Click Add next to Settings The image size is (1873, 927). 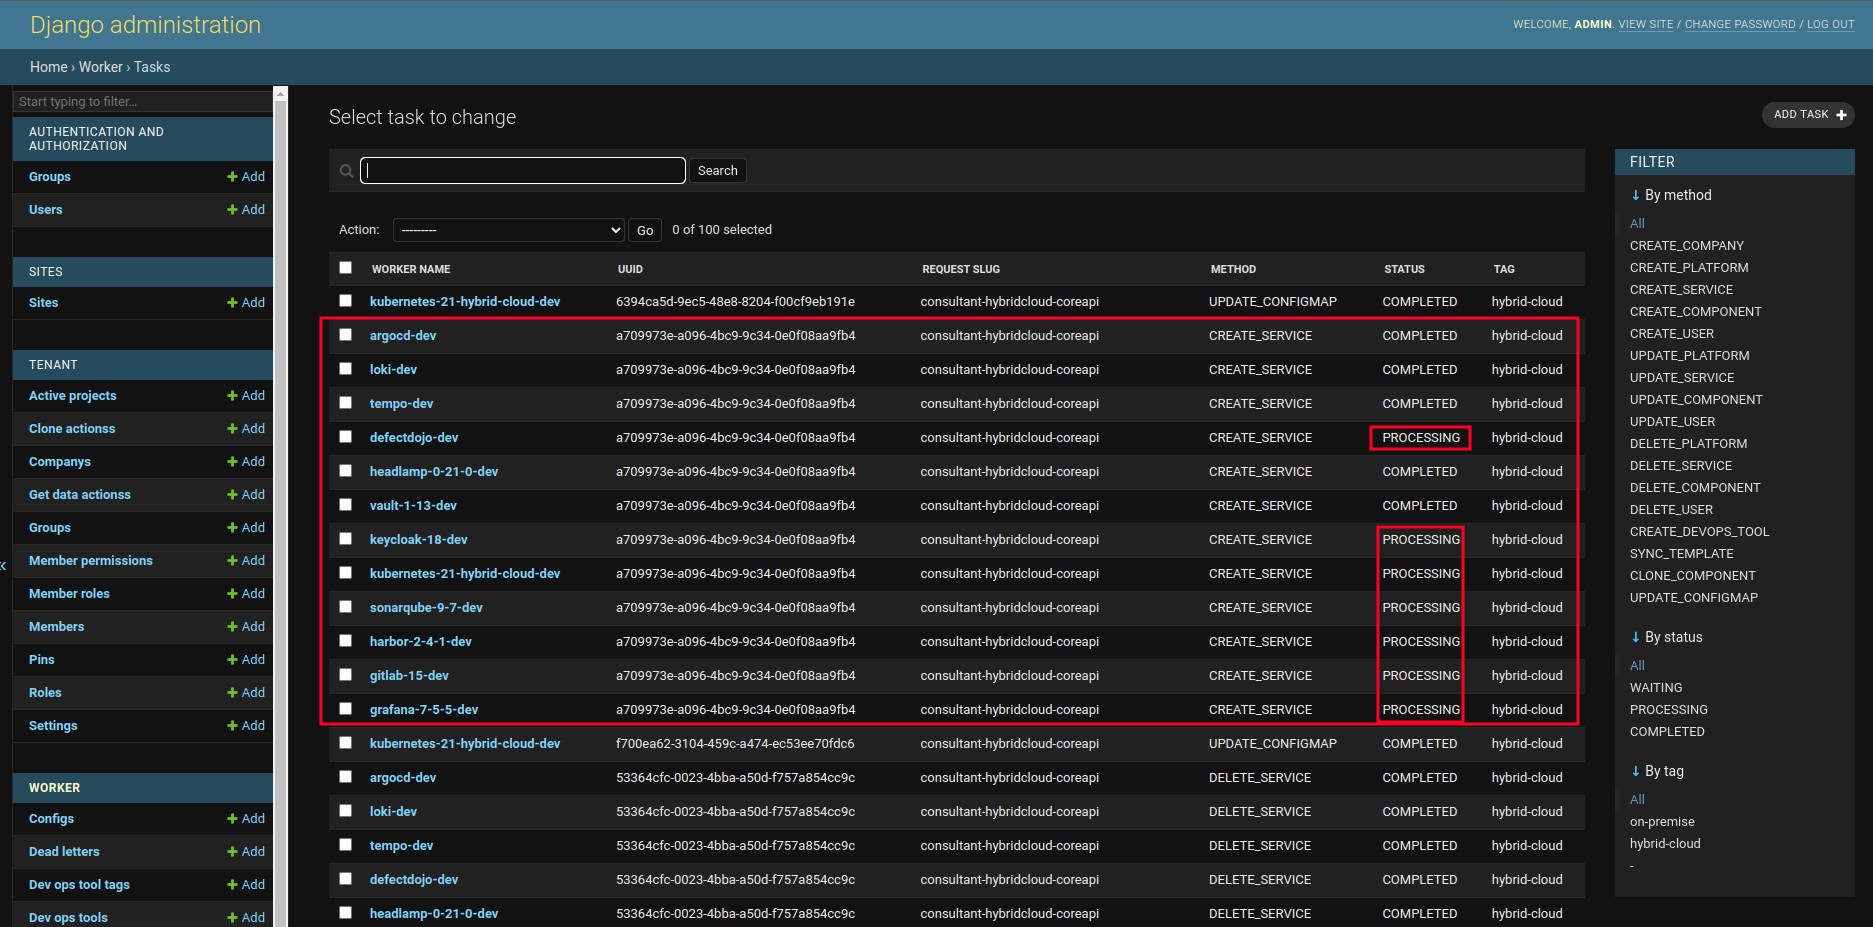coord(246,726)
